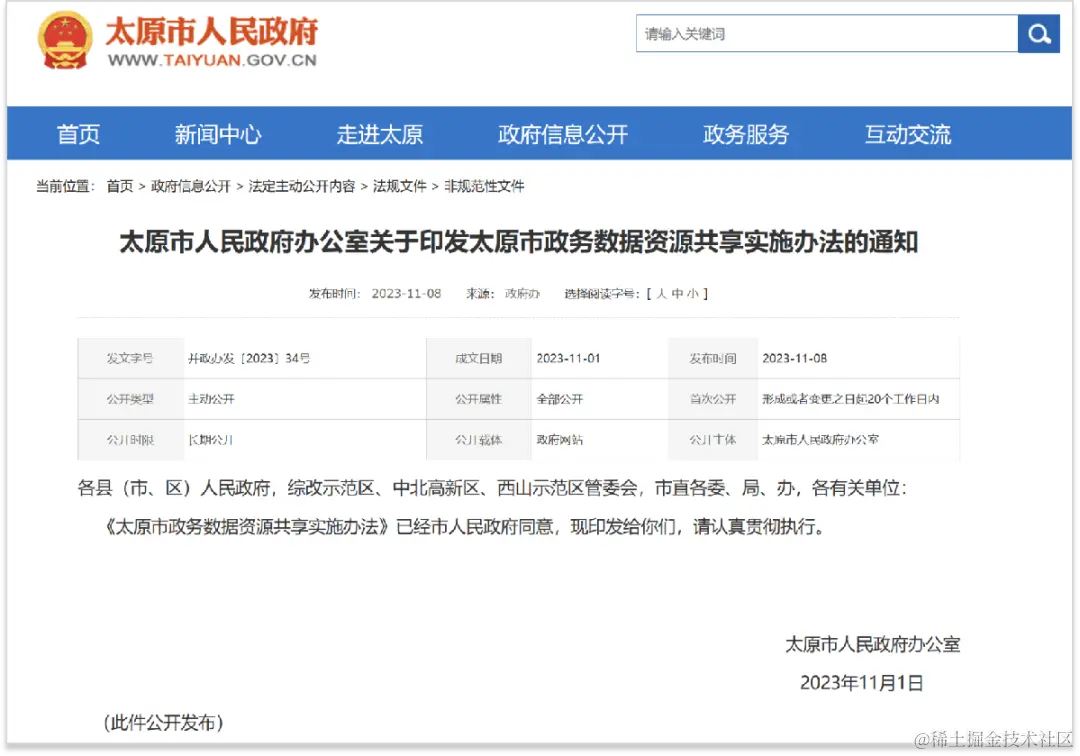The width and height of the screenshot is (1080, 756).
Task: Click the search magnifying glass icon
Action: [1038, 33]
